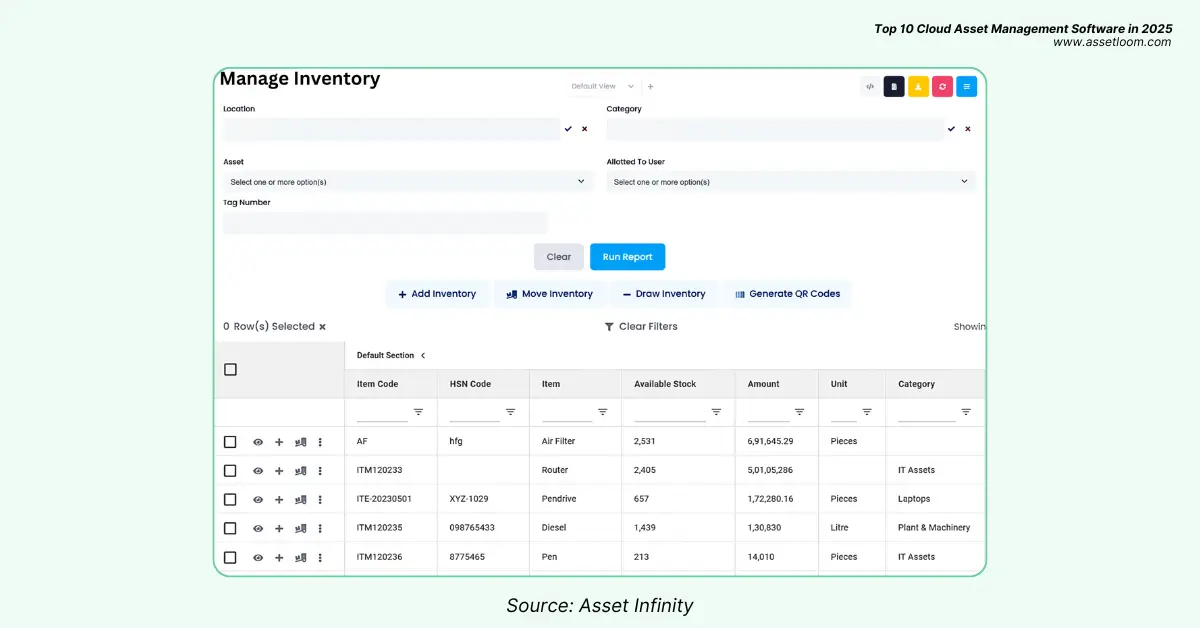This screenshot has height=628, width=1200.
Task: Open the embed code panel
Action: click(x=869, y=86)
